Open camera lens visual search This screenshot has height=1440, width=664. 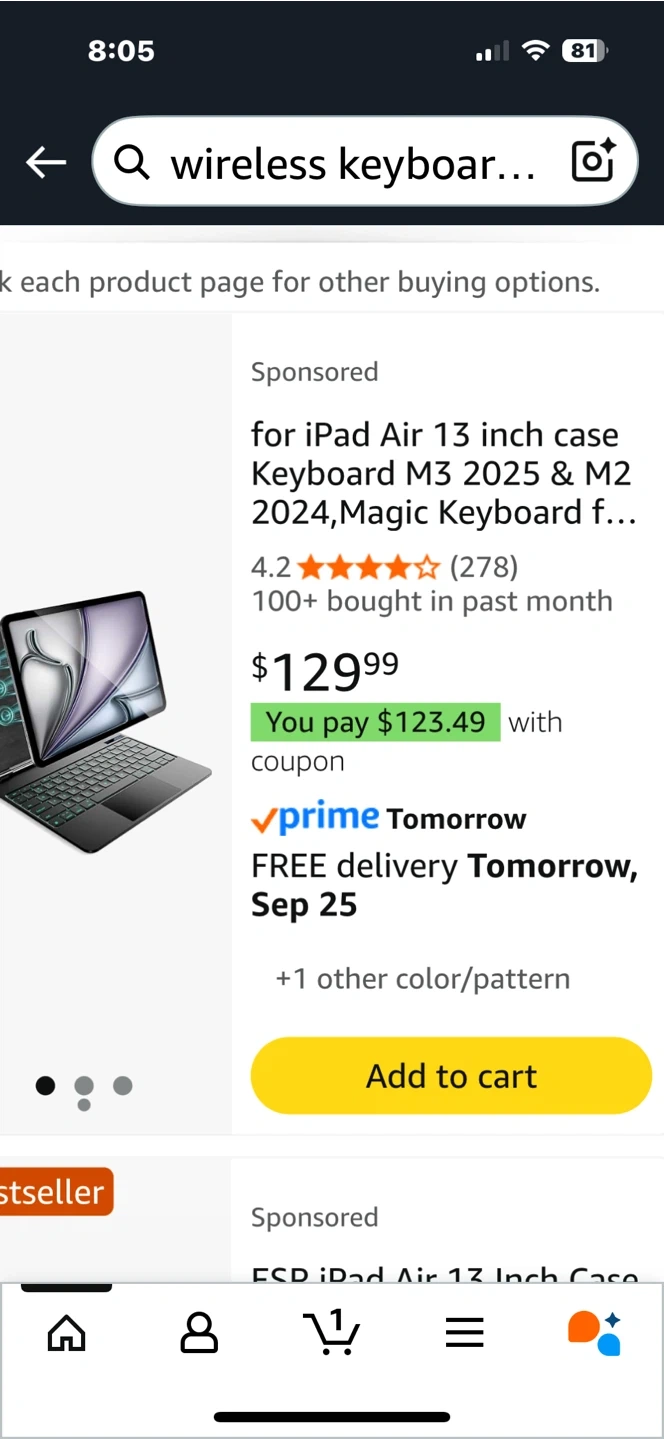(x=592, y=161)
